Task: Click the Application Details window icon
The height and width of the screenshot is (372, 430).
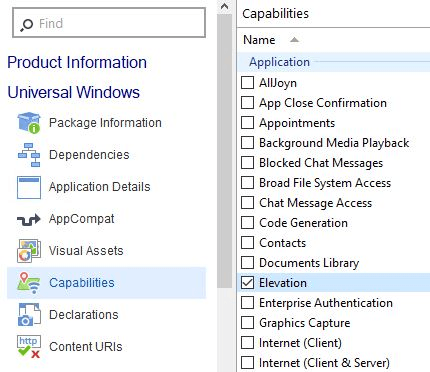Action: pos(29,187)
